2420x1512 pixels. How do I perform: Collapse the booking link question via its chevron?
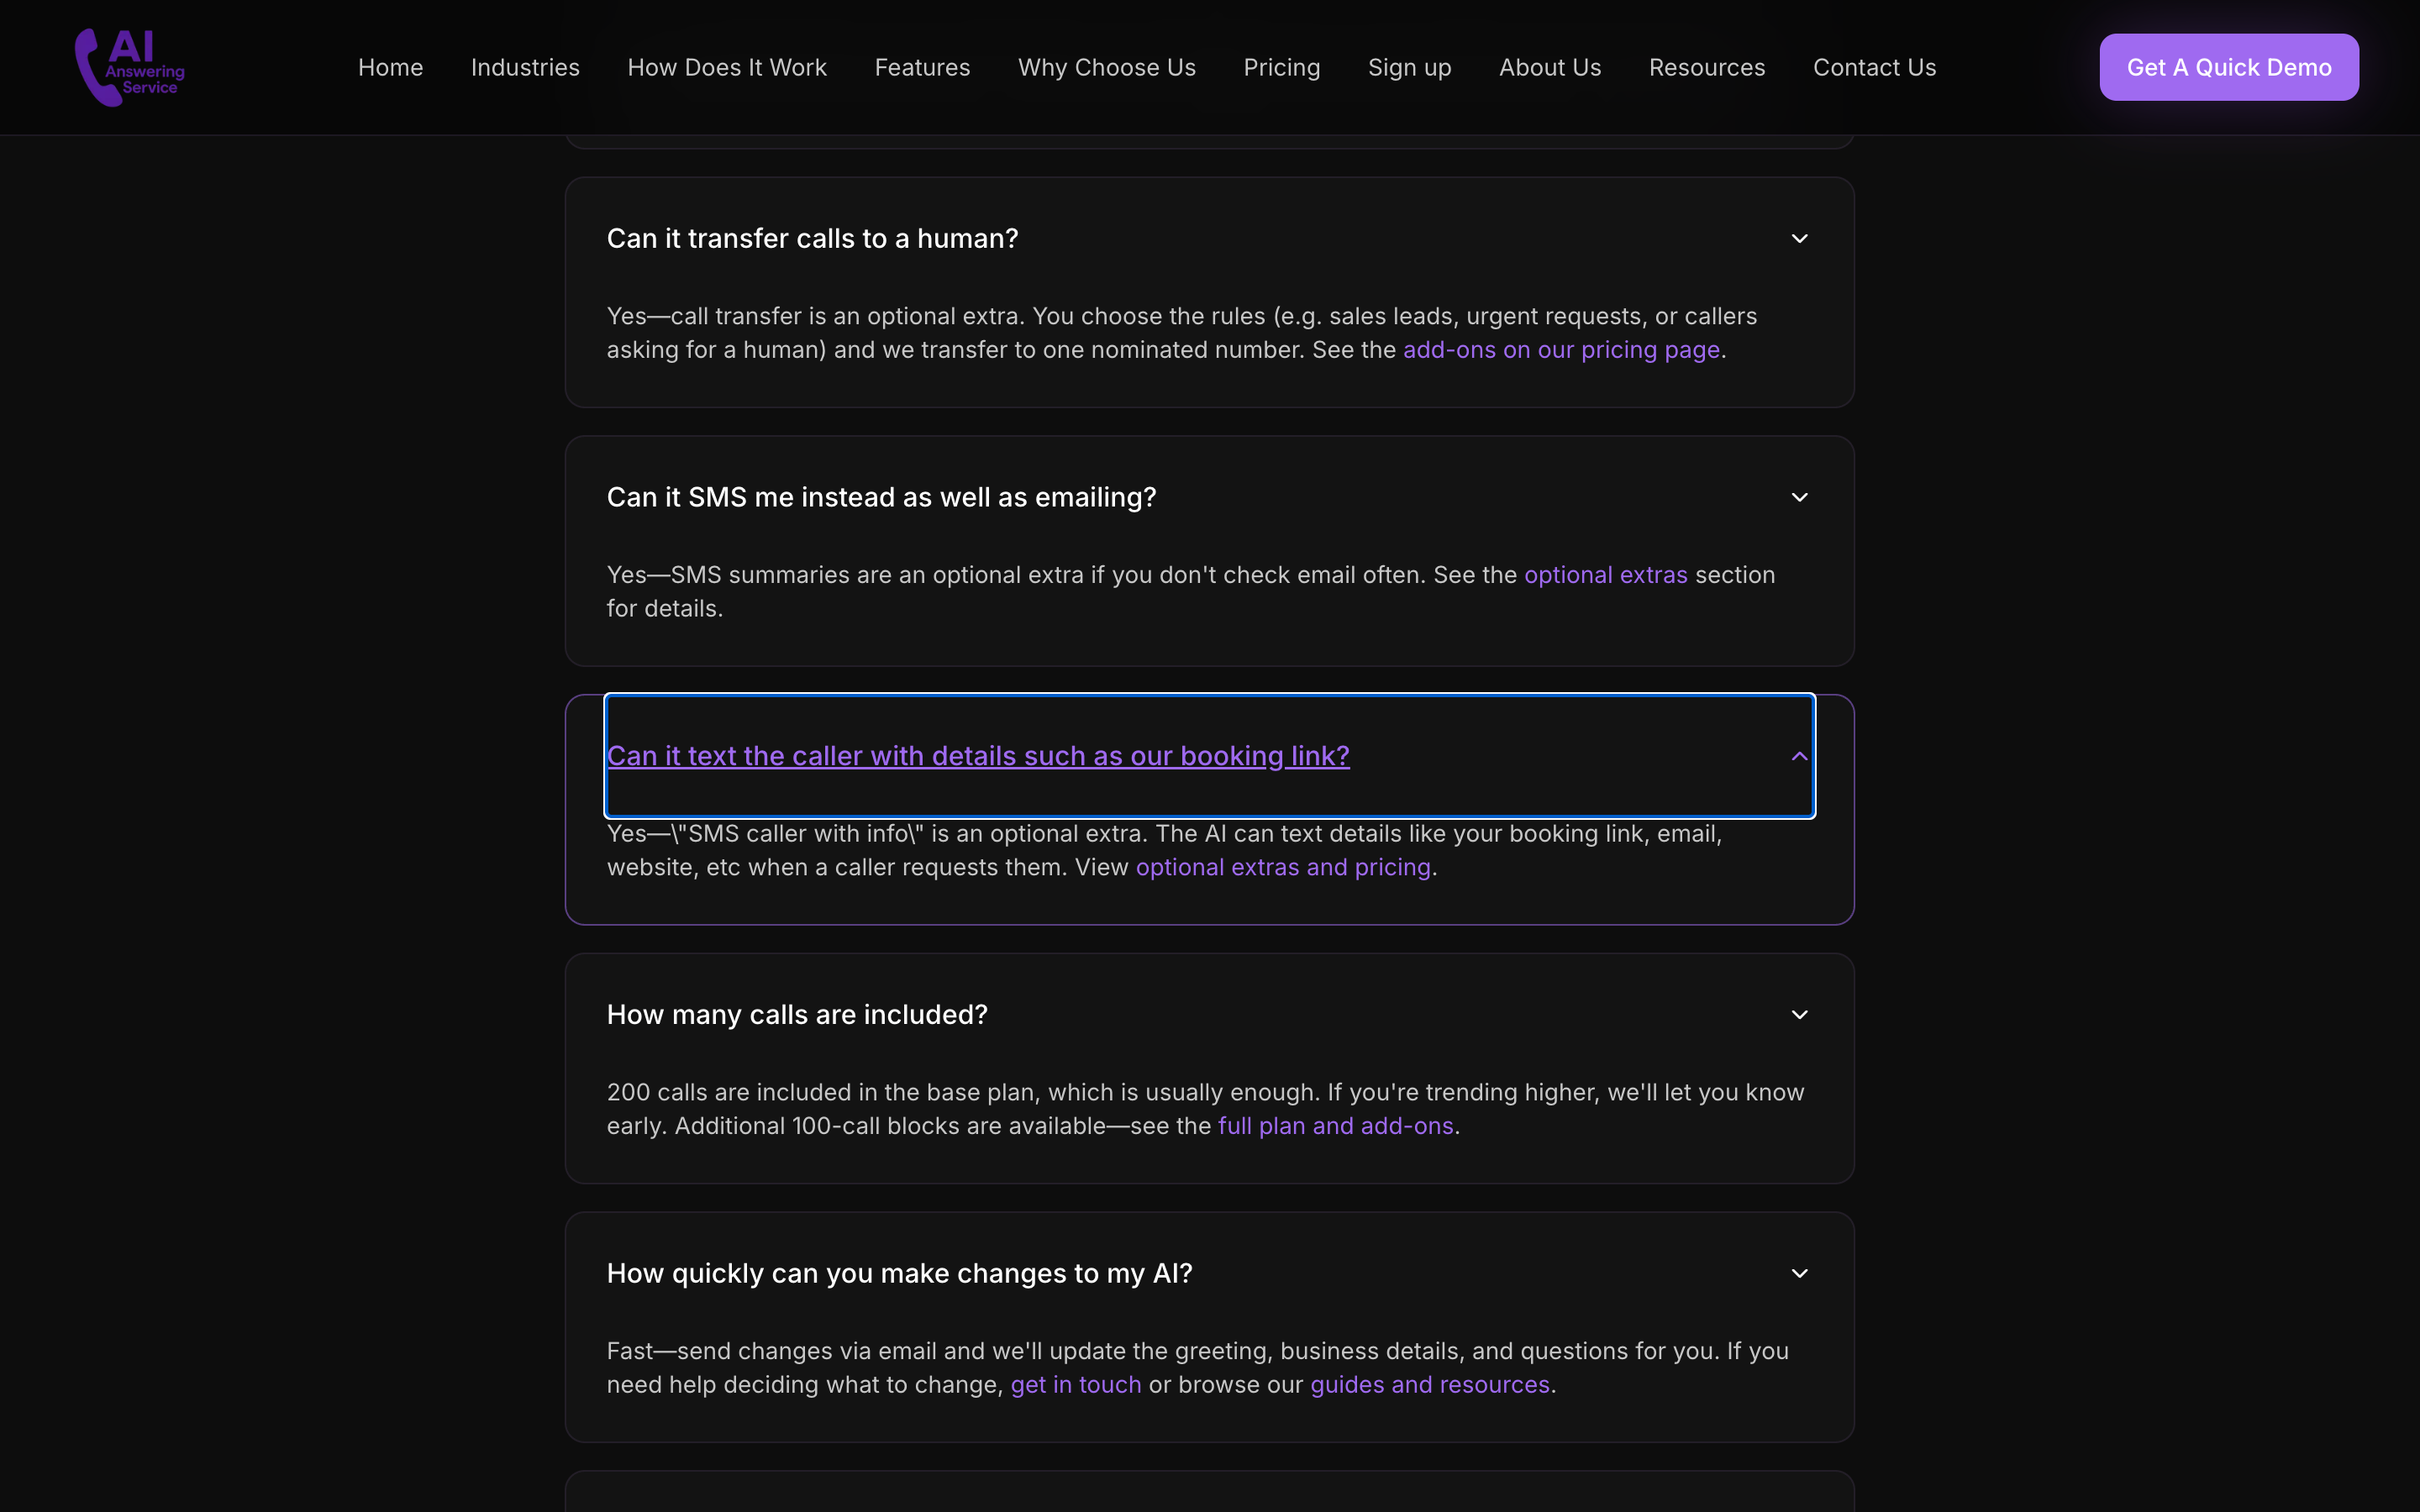1798,756
